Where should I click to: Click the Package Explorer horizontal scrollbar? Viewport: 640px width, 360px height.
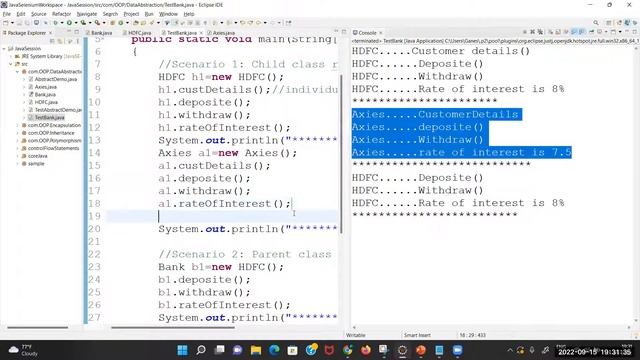pyautogui.click(x=38, y=327)
